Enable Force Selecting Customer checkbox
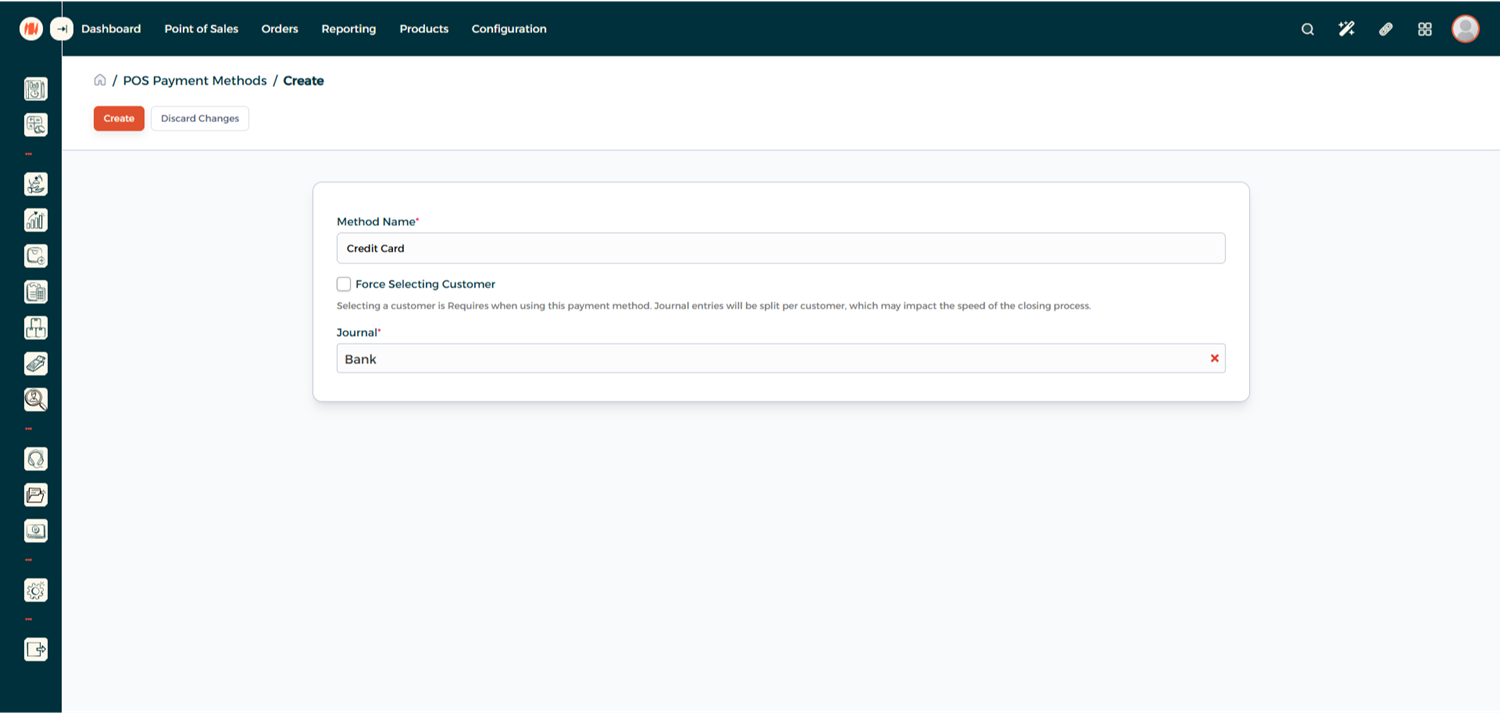Viewport: 1500px width, 713px height. (344, 284)
